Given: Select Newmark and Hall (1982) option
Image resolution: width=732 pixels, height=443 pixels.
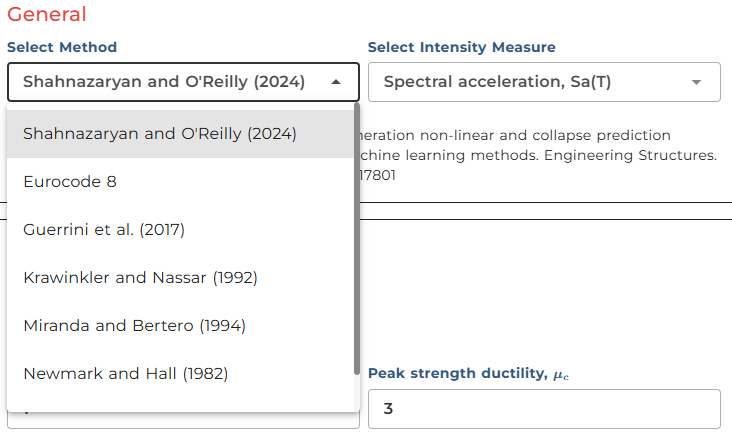Looking at the screenshot, I should [x=125, y=373].
